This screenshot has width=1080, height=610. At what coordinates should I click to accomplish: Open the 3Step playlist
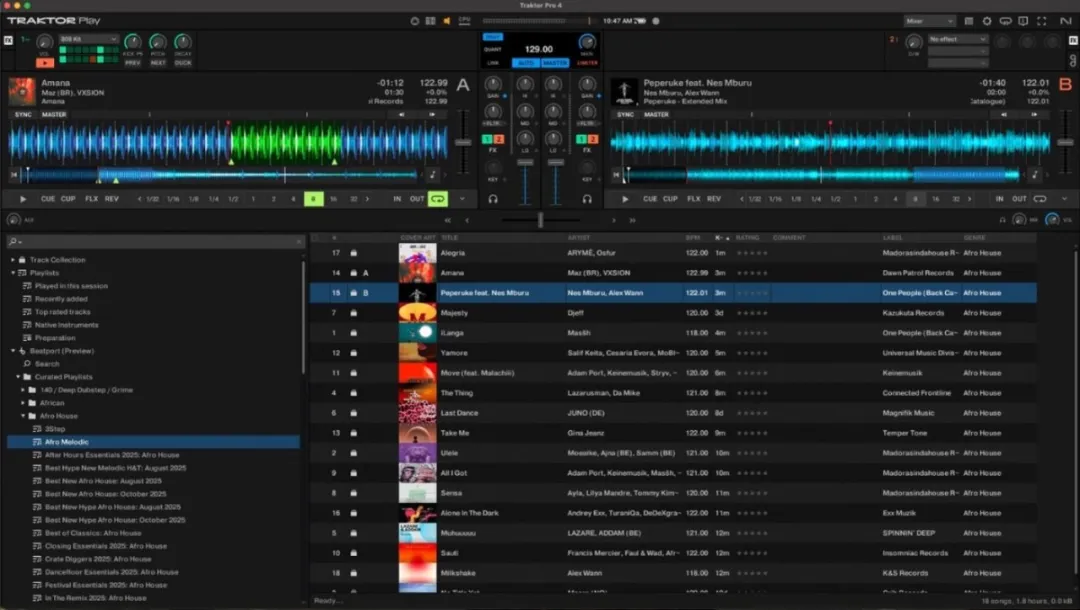coord(54,429)
